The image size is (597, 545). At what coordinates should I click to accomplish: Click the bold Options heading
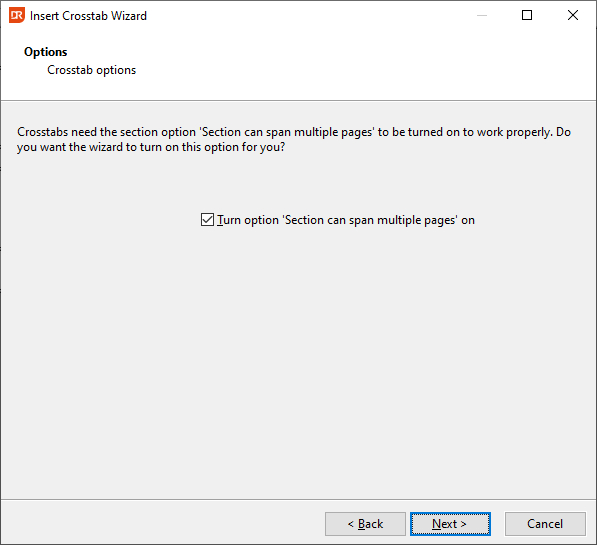pyautogui.click(x=46, y=52)
